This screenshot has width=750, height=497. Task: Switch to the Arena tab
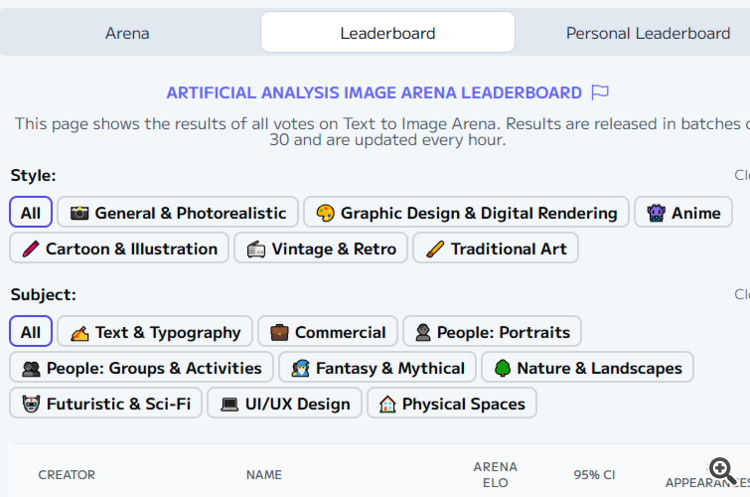[127, 33]
